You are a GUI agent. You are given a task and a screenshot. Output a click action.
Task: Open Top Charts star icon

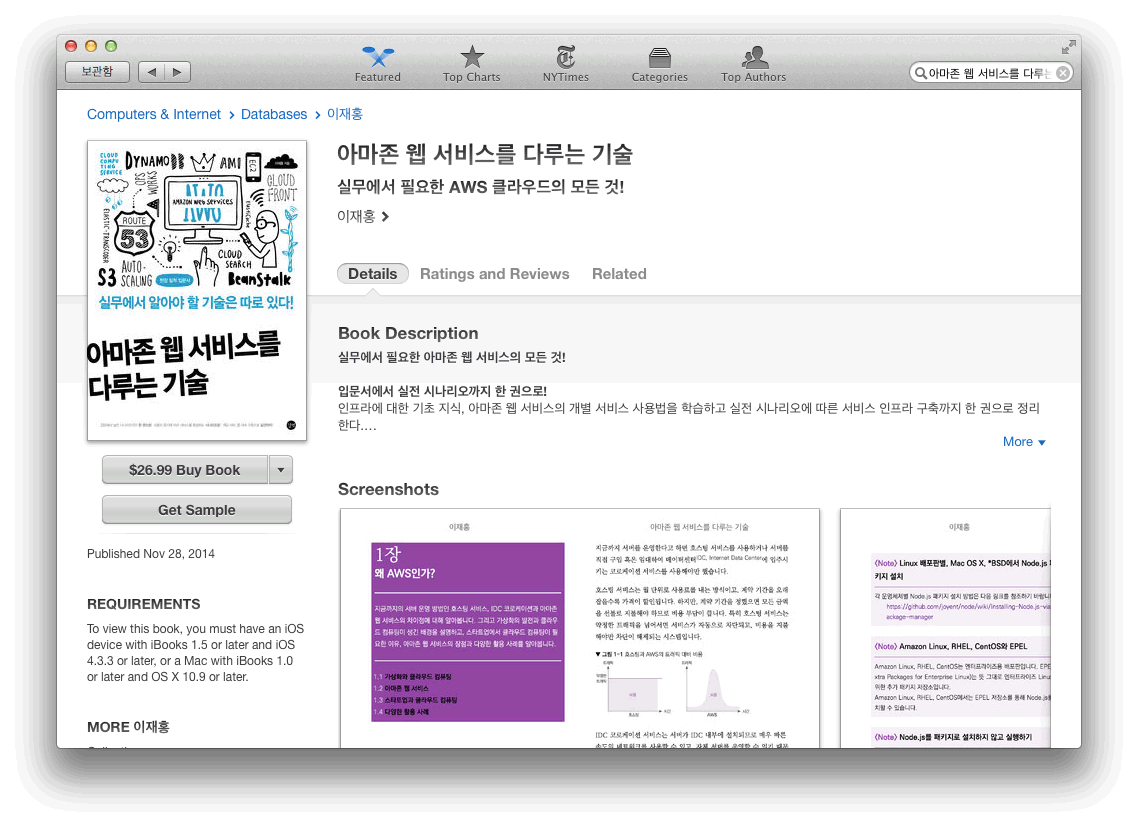471,58
